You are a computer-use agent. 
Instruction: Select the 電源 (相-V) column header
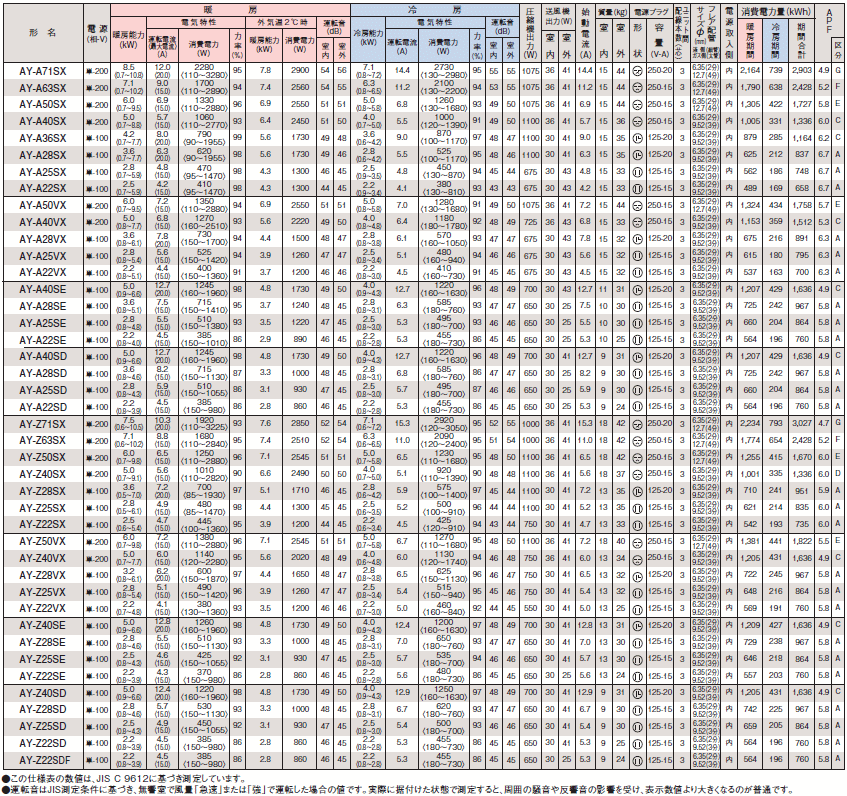pos(97,33)
